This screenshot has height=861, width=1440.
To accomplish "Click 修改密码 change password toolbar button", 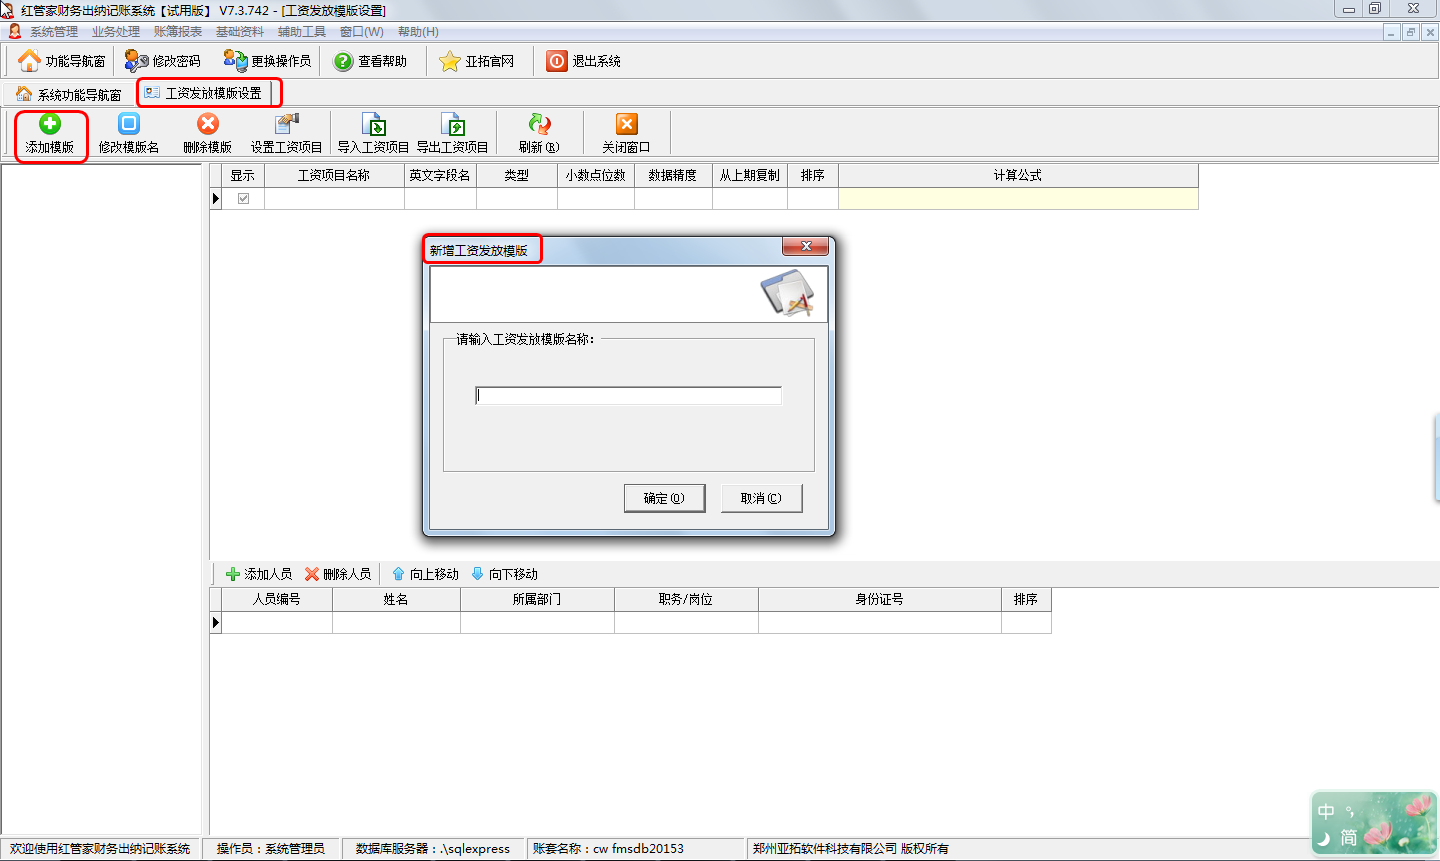I will click(x=163, y=61).
